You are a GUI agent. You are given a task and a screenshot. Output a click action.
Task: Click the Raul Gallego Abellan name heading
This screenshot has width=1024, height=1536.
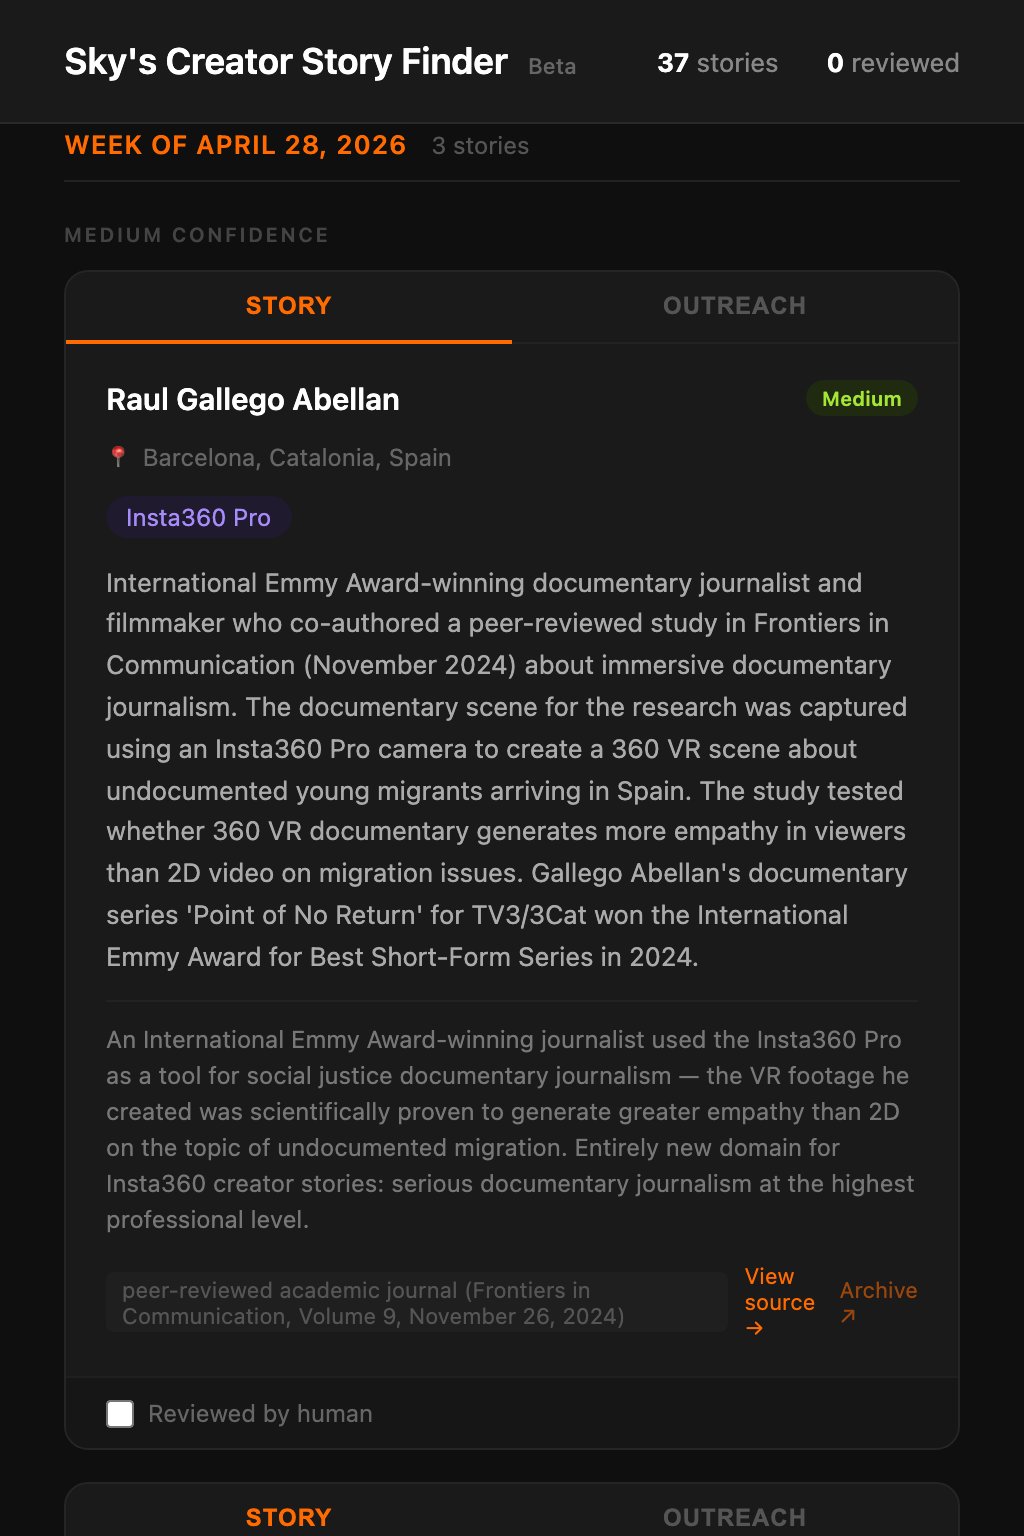[253, 400]
